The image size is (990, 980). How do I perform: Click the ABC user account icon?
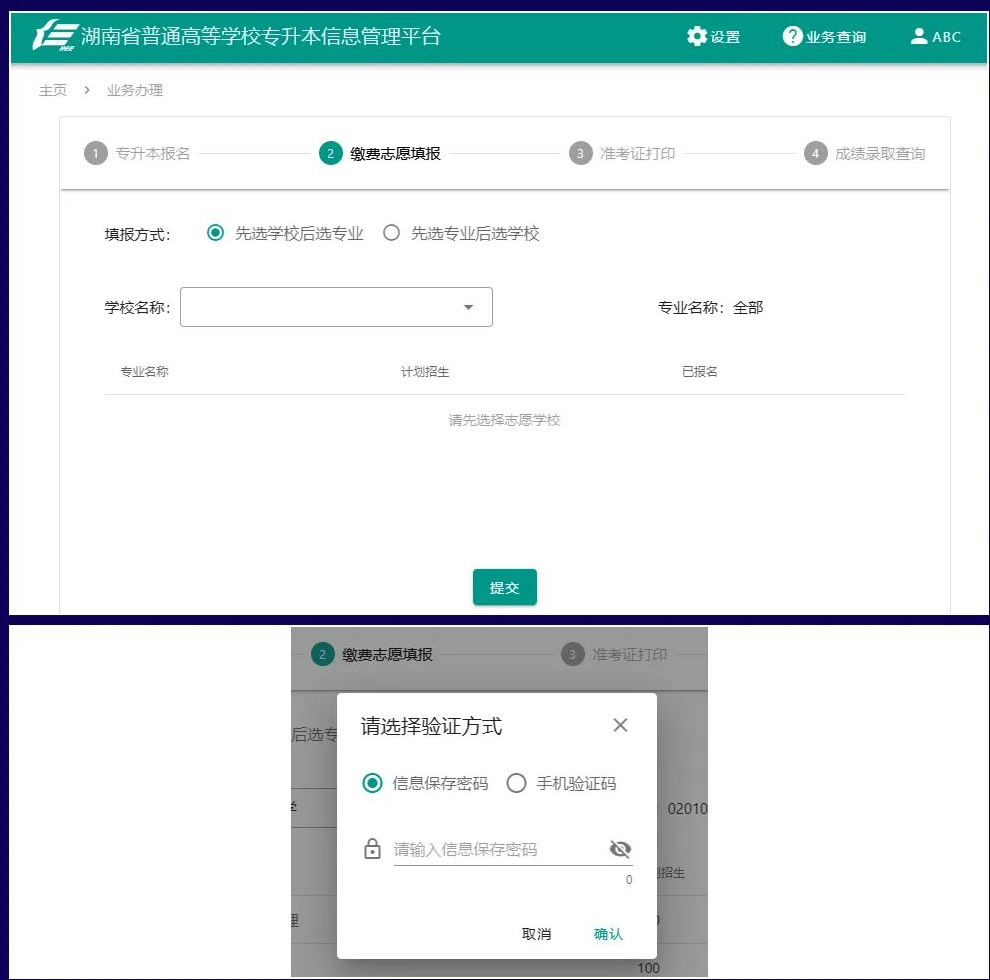pyautogui.click(x=918, y=36)
